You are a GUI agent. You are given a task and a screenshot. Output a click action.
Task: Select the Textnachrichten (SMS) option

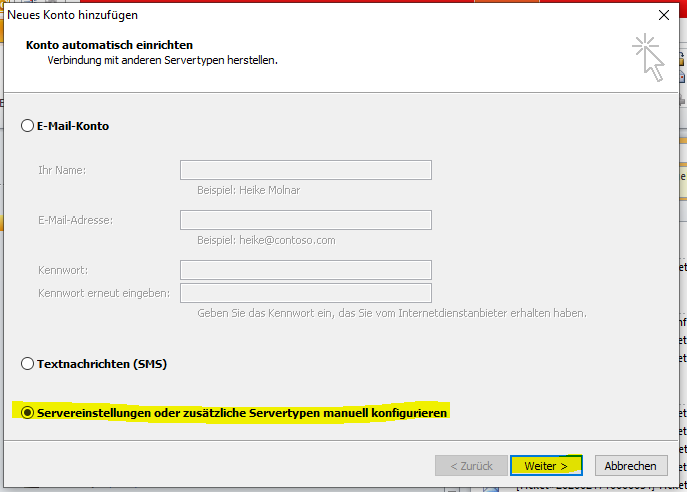click(27, 364)
